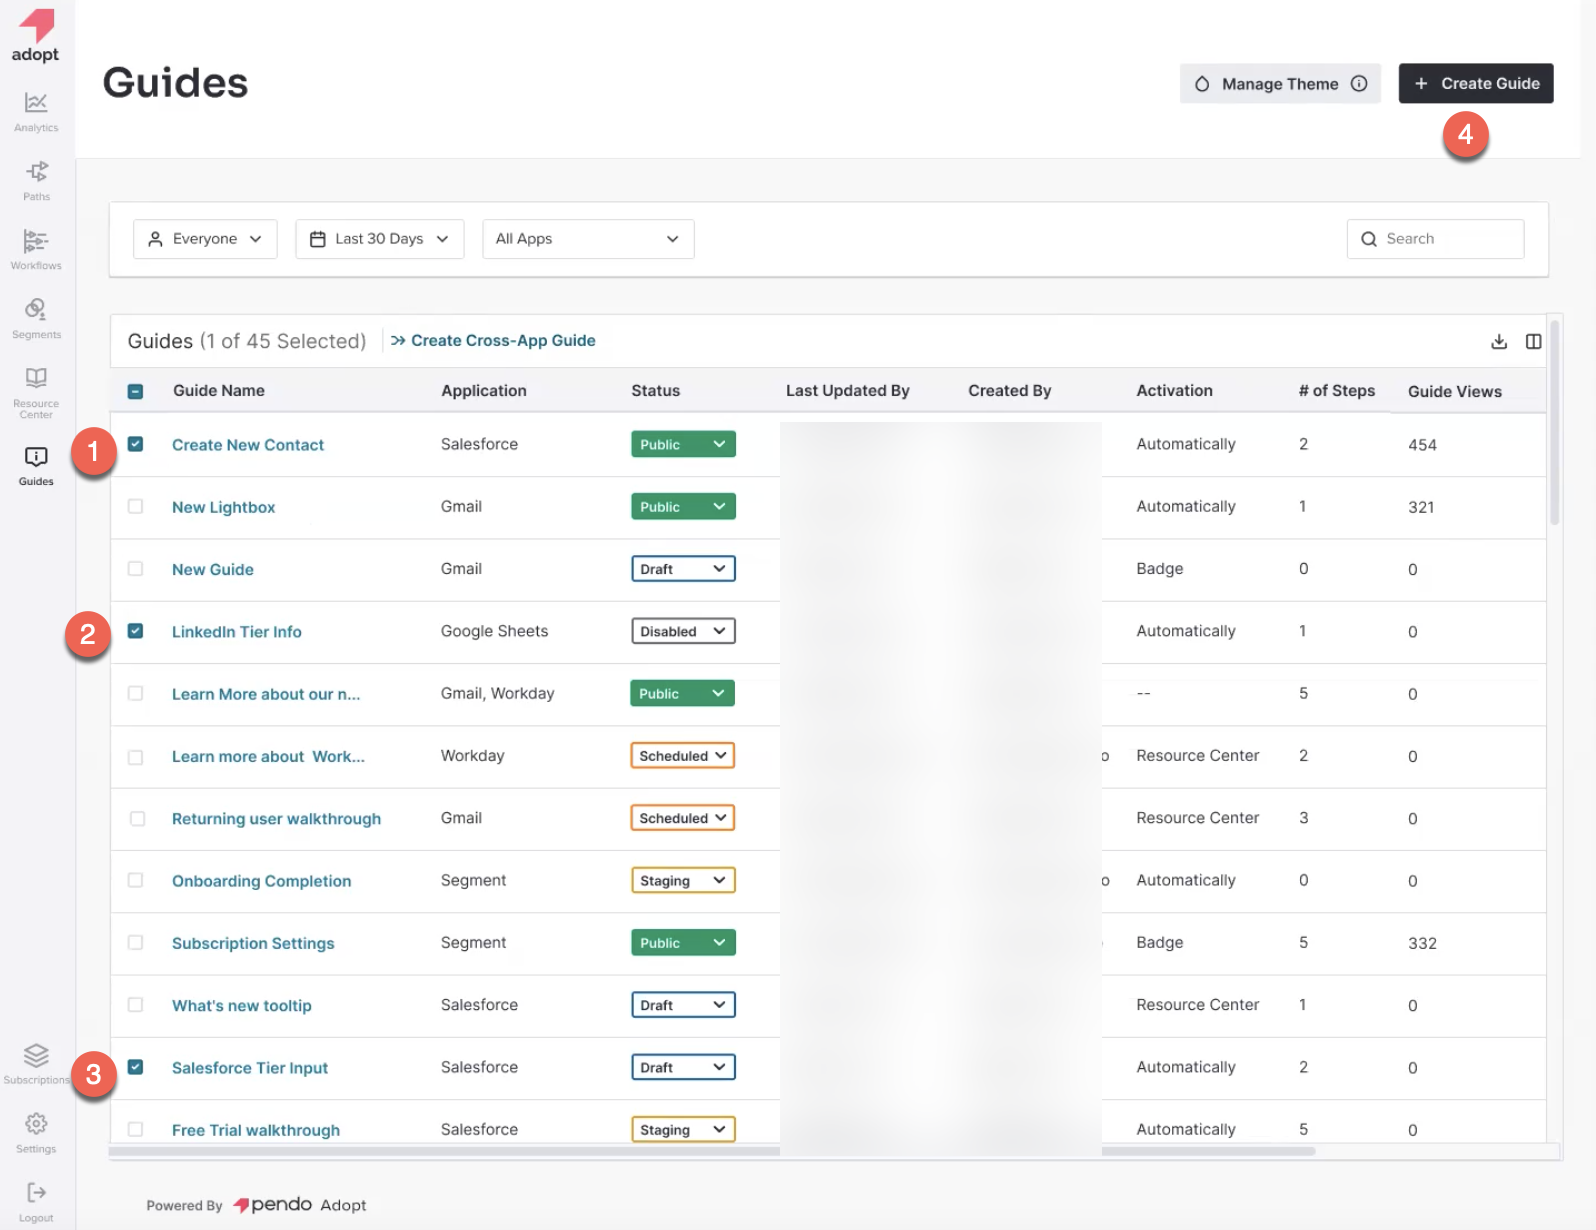Click the vertical scrollbar of the guides table
The height and width of the screenshot is (1230, 1596).
(x=1555, y=422)
